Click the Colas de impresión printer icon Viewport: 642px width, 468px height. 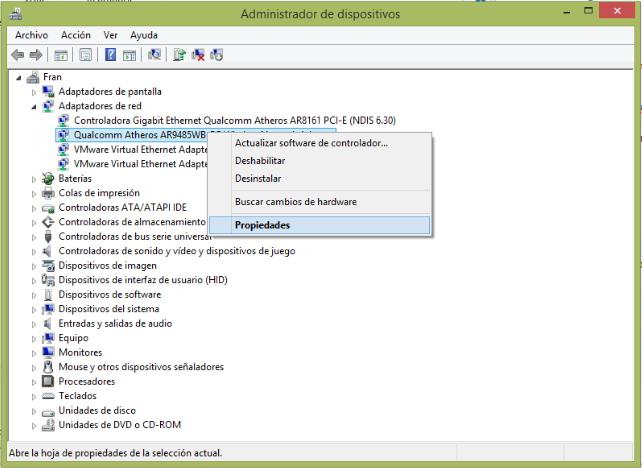[x=48, y=192]
